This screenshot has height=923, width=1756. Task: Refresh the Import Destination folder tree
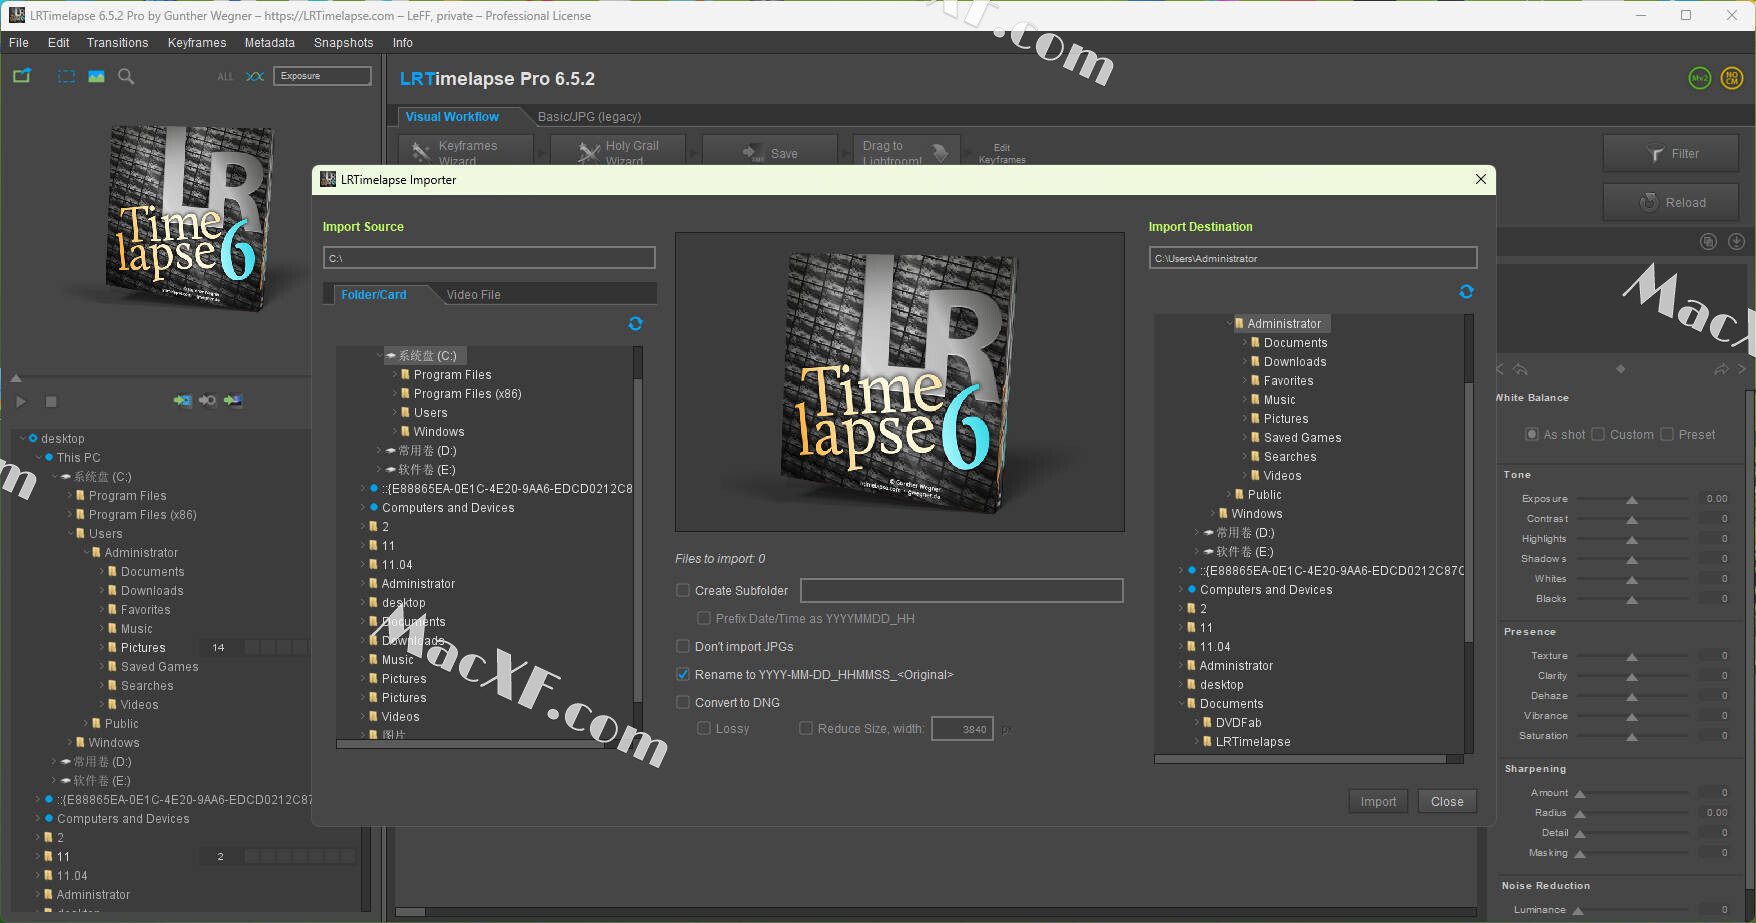click(1466, 292)
